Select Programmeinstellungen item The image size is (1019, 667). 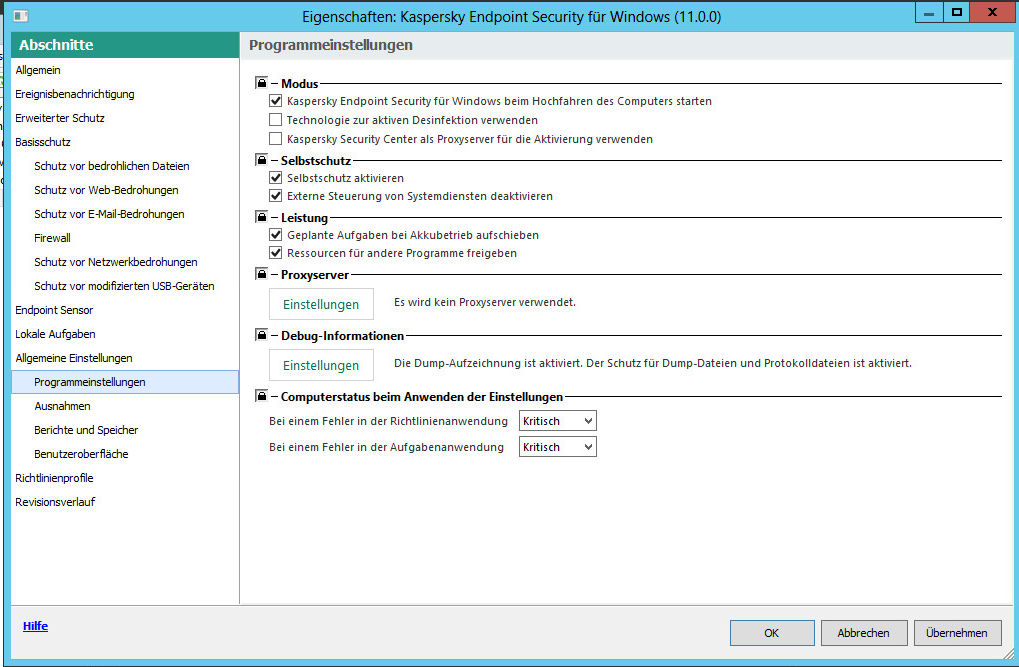[125, 382]
